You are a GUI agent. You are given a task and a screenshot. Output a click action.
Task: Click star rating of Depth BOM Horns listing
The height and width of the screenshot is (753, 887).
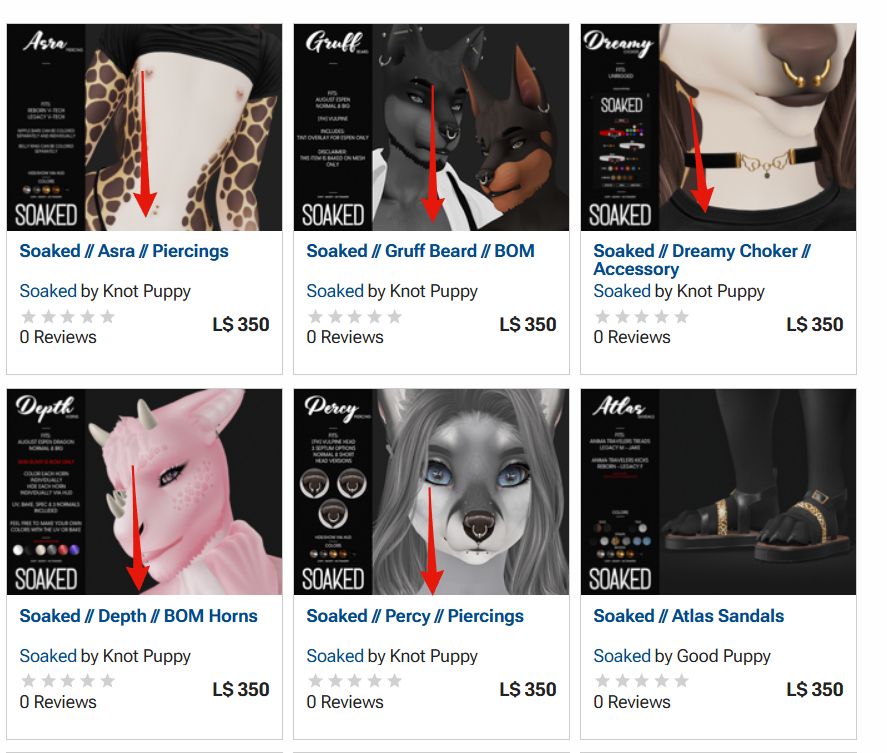pyautogui.click(x=68, y=681)
